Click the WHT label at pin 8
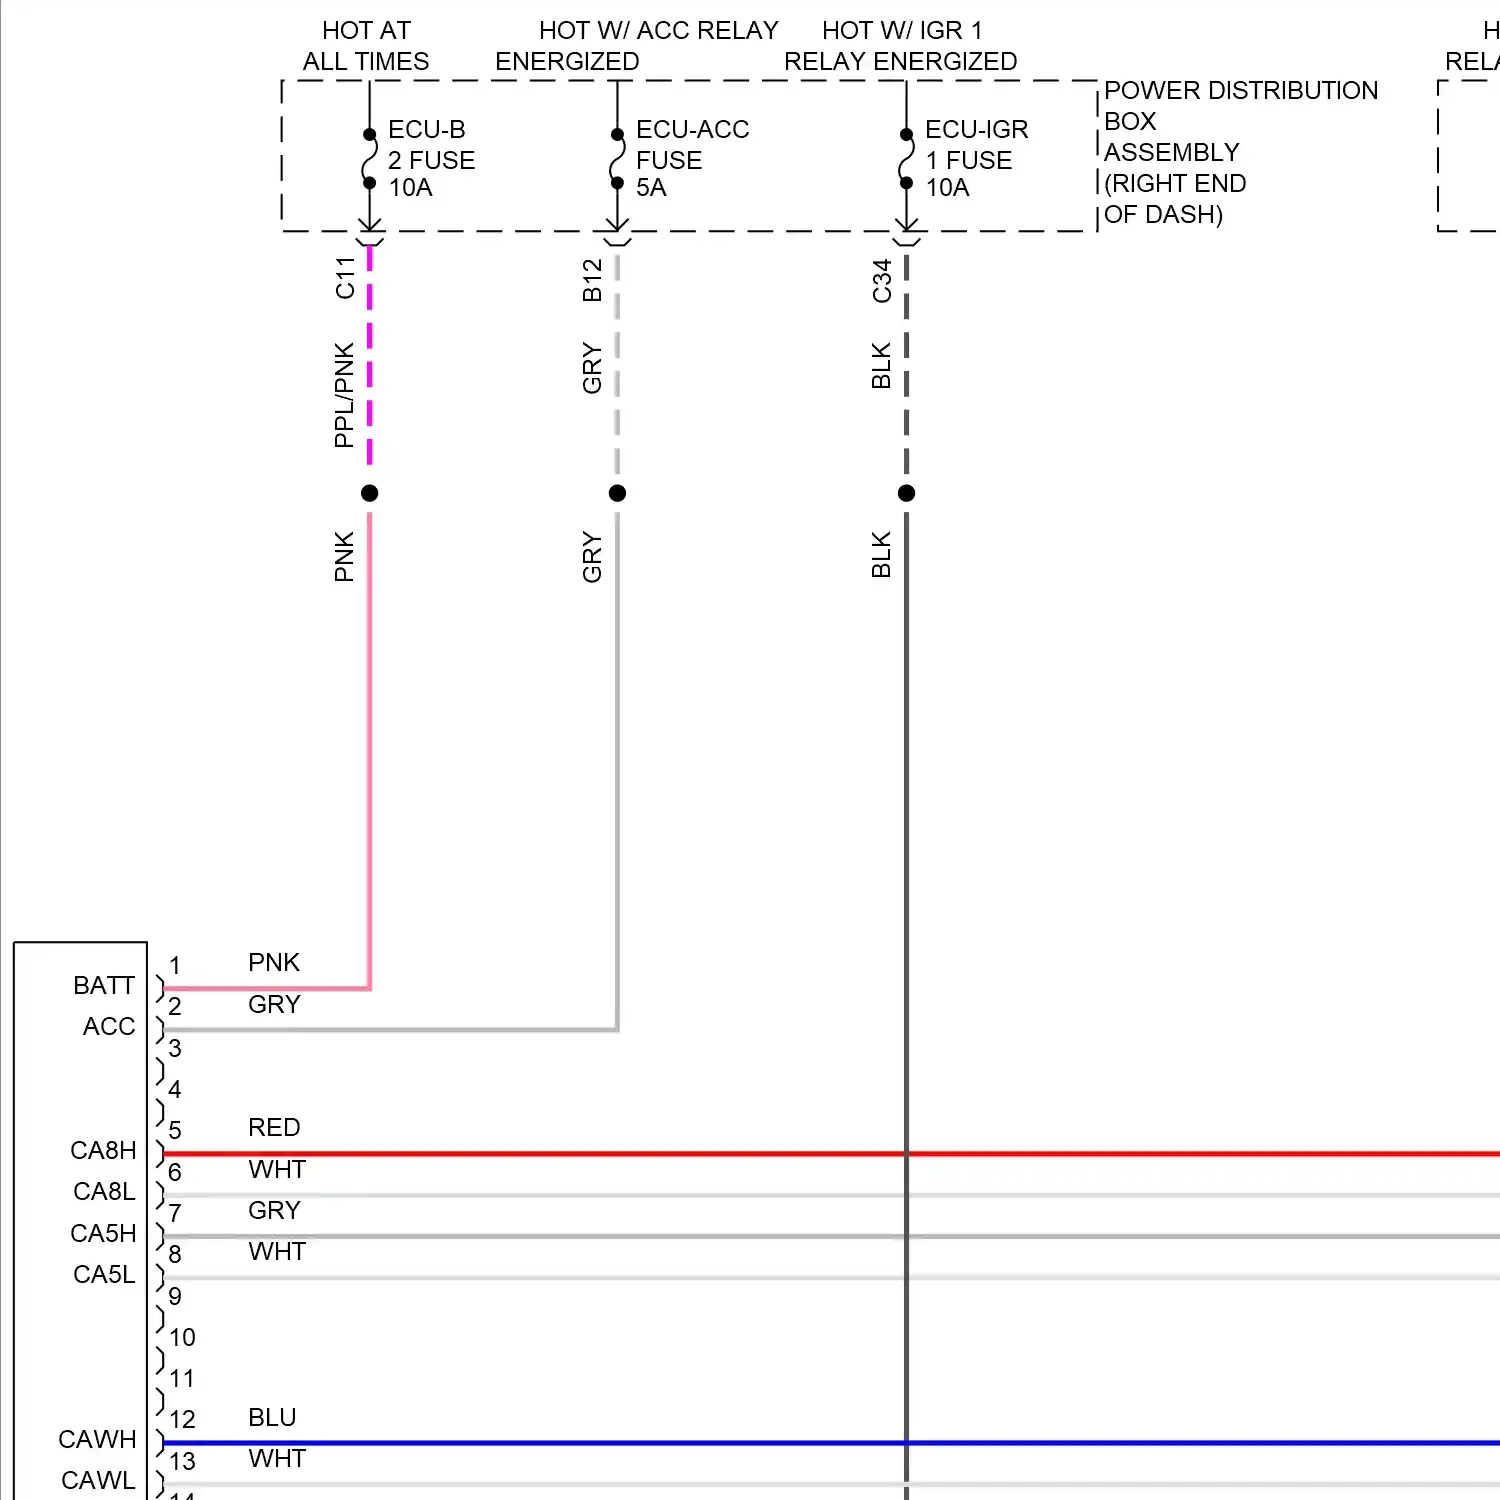The width and height of the screenshot is (1500, 1500). [x=277, y=1252]
